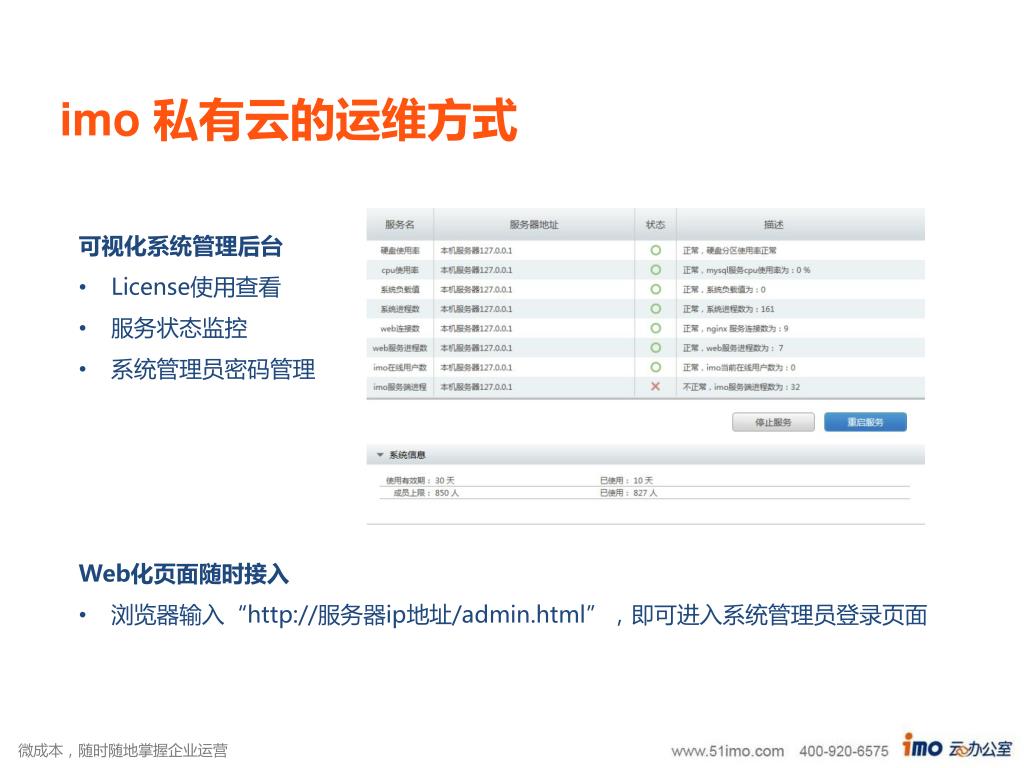Click the 描述 column header
Viewport: 1024px width, 768px height.
[773, 225]
